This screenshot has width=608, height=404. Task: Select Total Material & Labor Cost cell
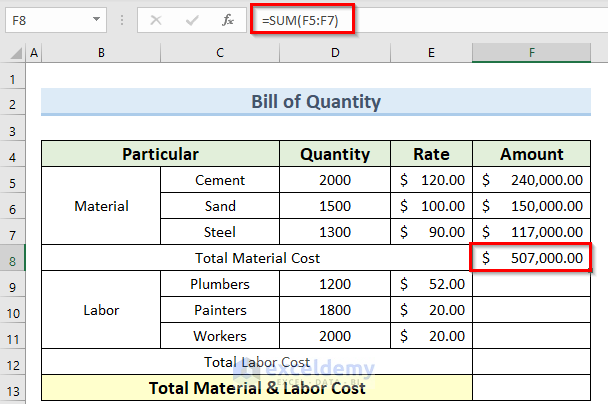coord(257,388)
